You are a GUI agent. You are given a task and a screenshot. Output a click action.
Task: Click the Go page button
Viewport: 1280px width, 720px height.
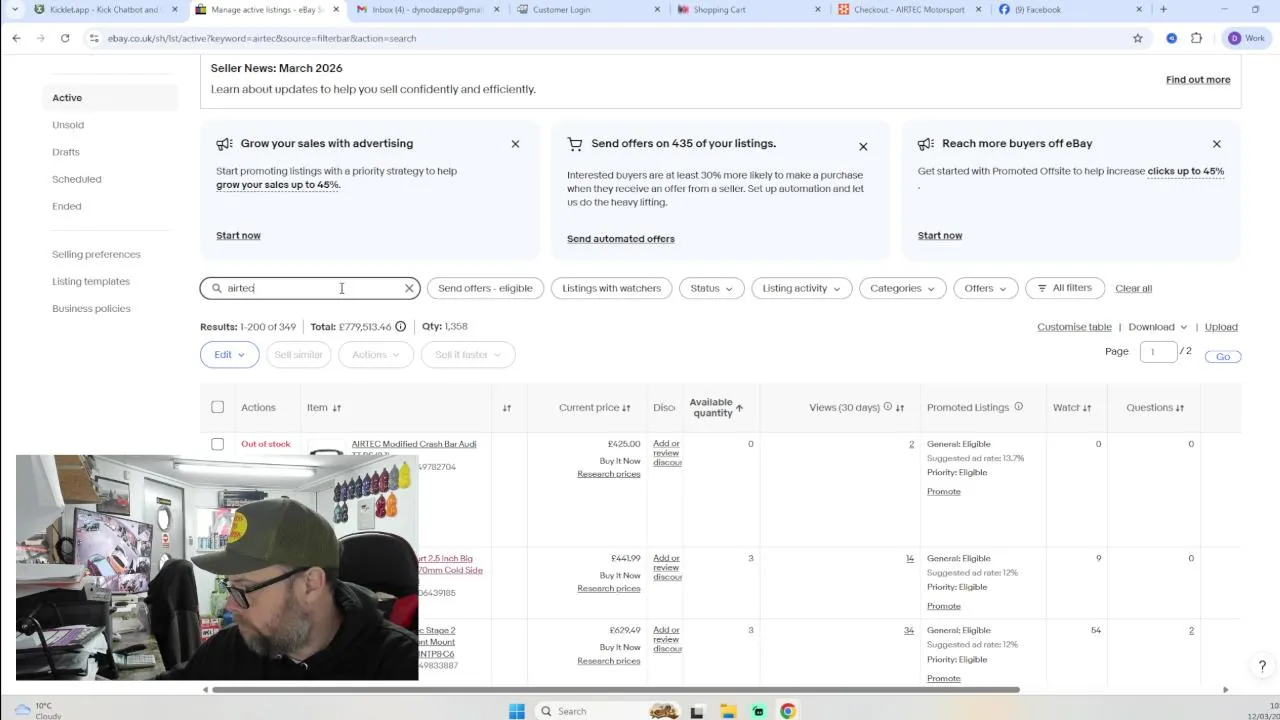point(1223,356)
